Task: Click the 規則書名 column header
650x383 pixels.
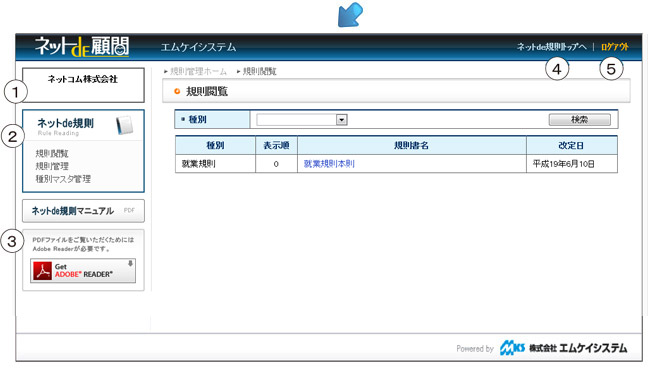Action: 412,145
